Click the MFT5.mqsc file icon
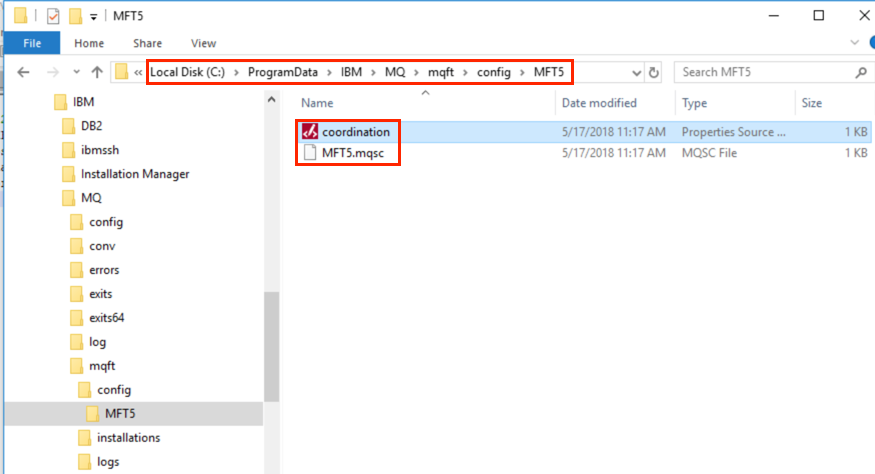 coord(310,152)
